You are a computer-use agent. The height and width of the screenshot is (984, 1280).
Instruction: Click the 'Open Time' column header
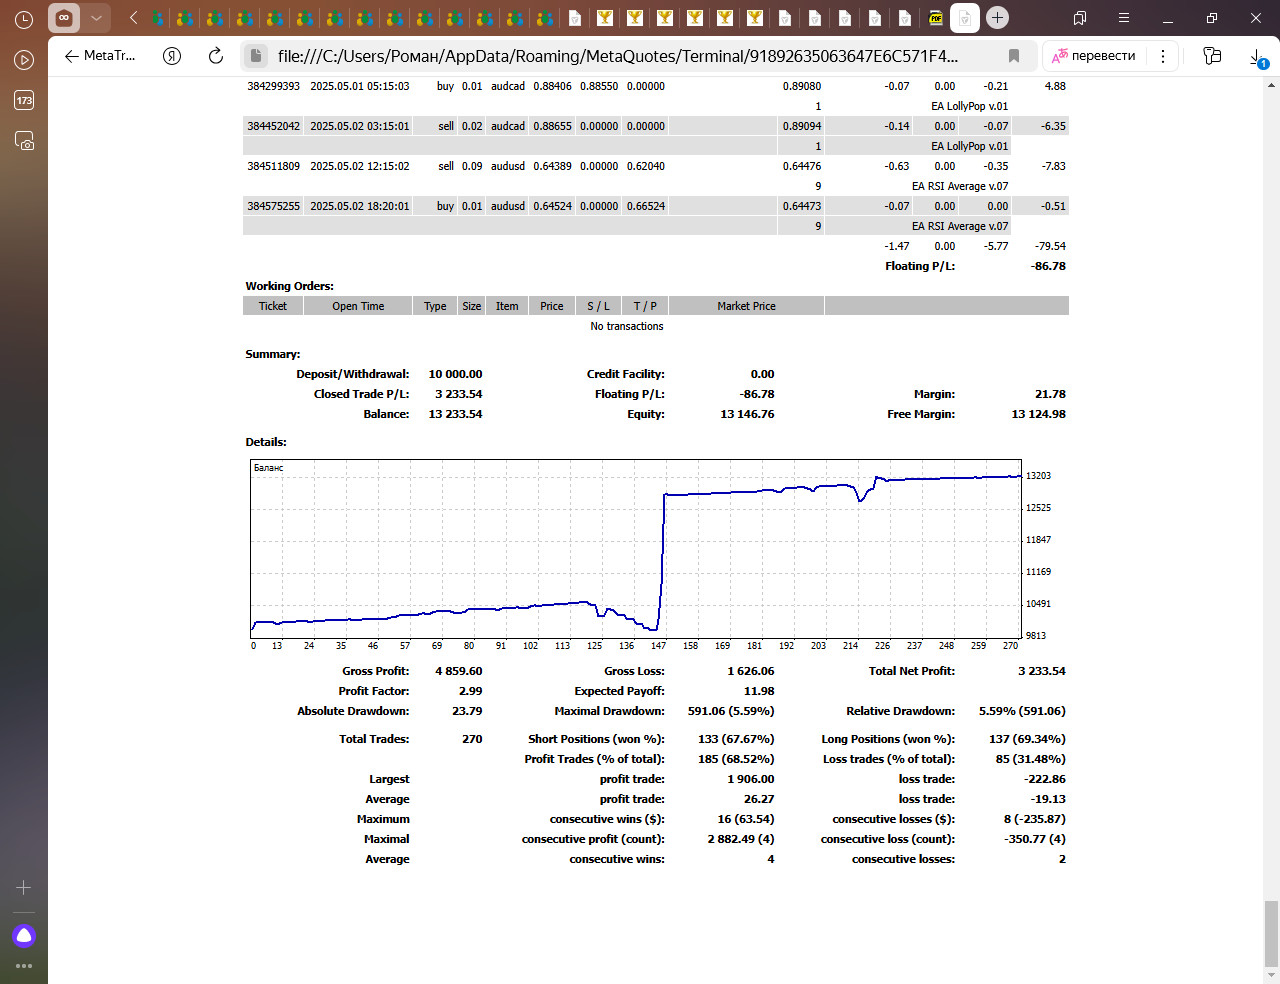[x=358, y=306]
